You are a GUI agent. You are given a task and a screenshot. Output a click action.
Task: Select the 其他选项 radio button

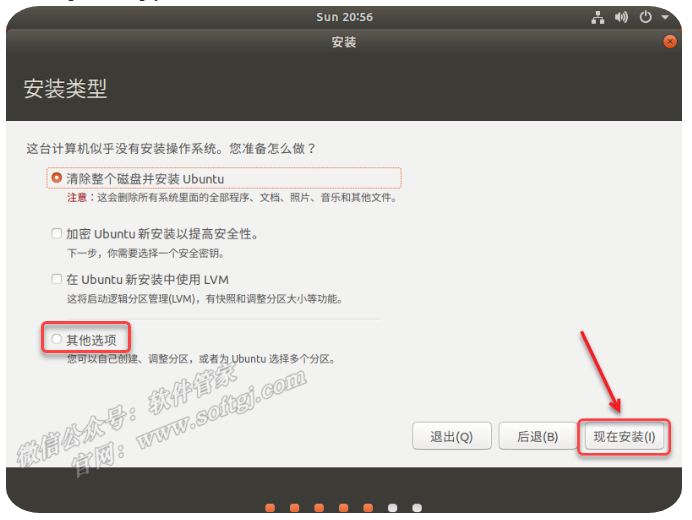[x=56, y=339]
